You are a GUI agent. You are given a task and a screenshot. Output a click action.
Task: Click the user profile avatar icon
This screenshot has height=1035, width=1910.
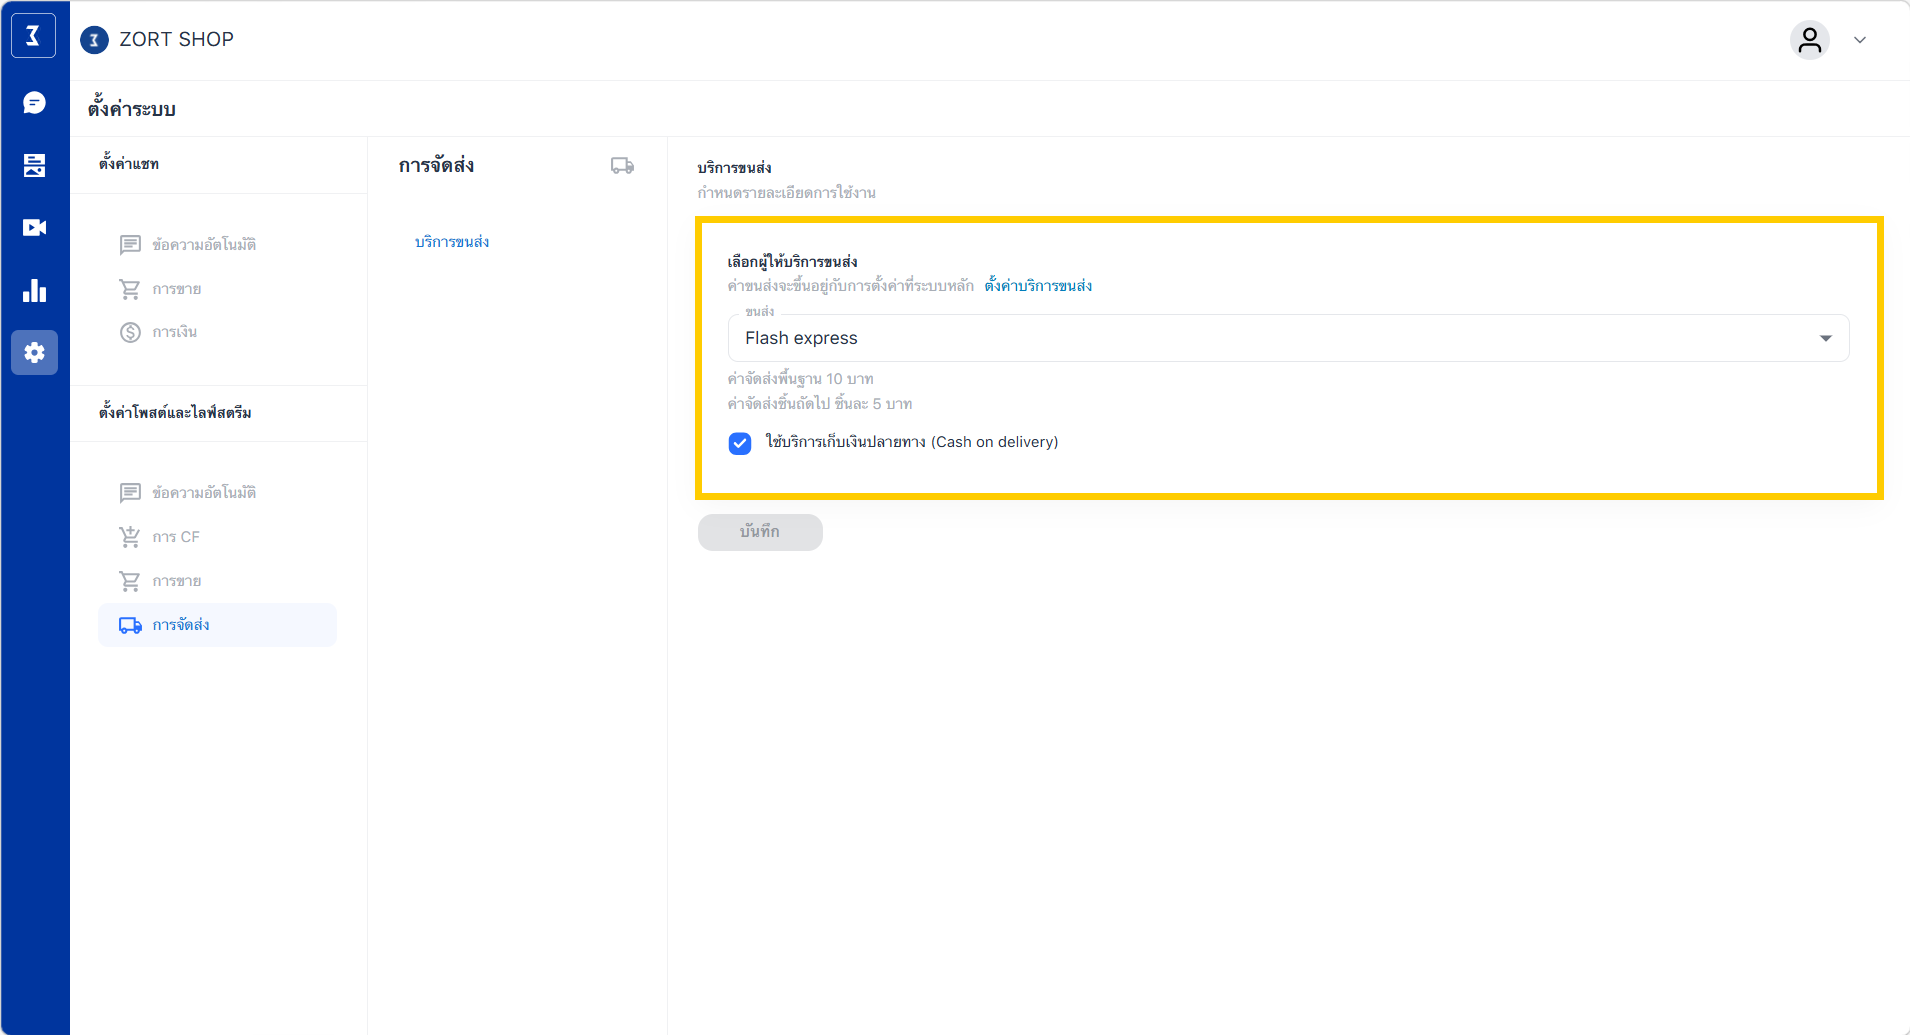pyautogui.click(x=1809, y=40)
